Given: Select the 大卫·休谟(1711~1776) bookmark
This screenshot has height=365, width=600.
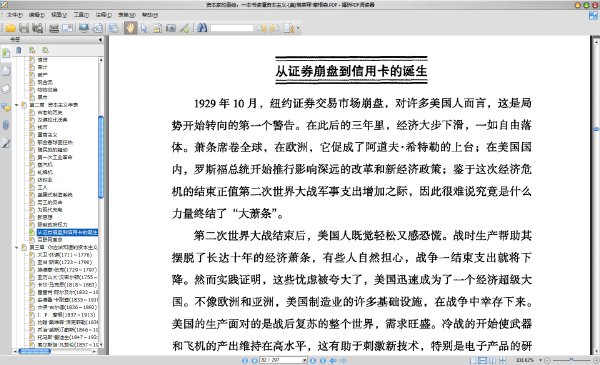Looking at the screenshot, I should pos(64,255).
